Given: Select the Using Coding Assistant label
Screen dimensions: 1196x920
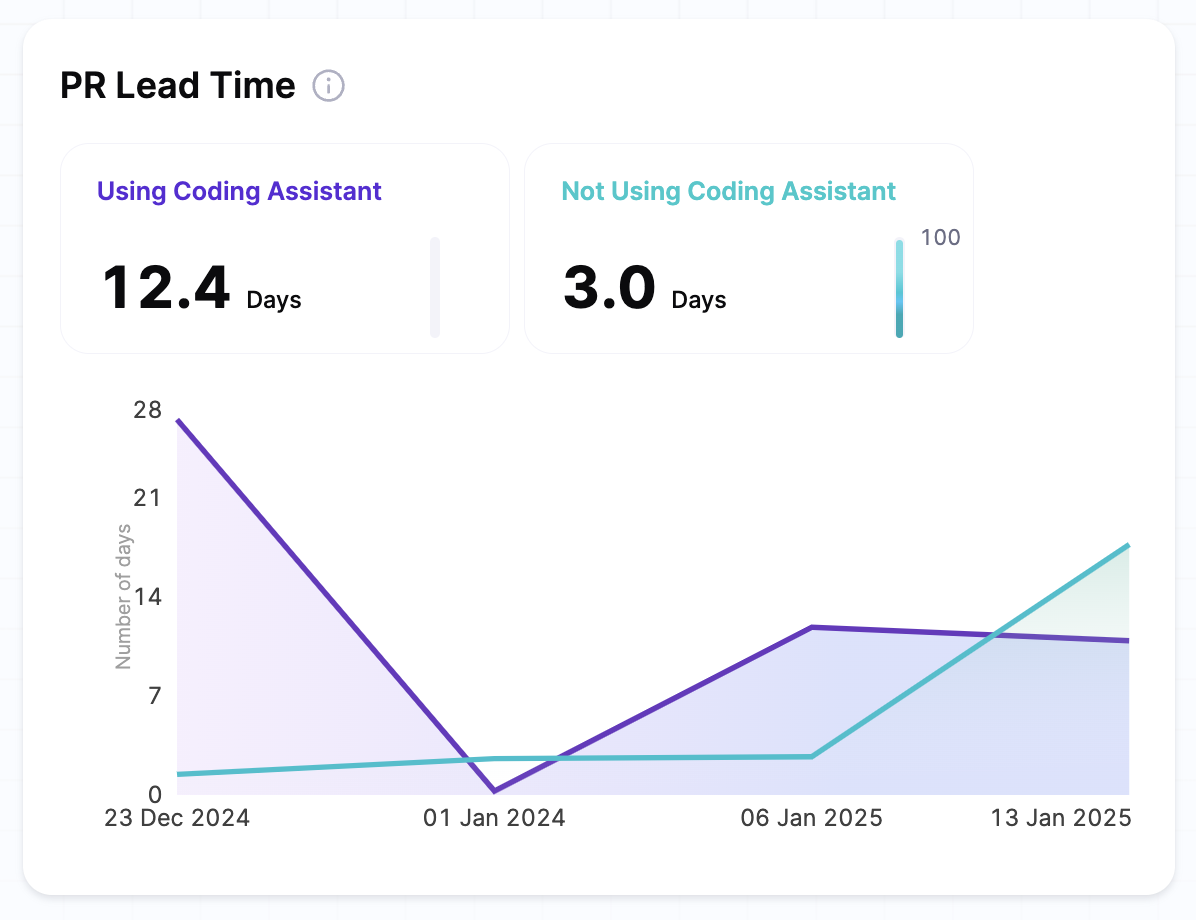Looking at the screenshot, I should (x=239, y=191).
